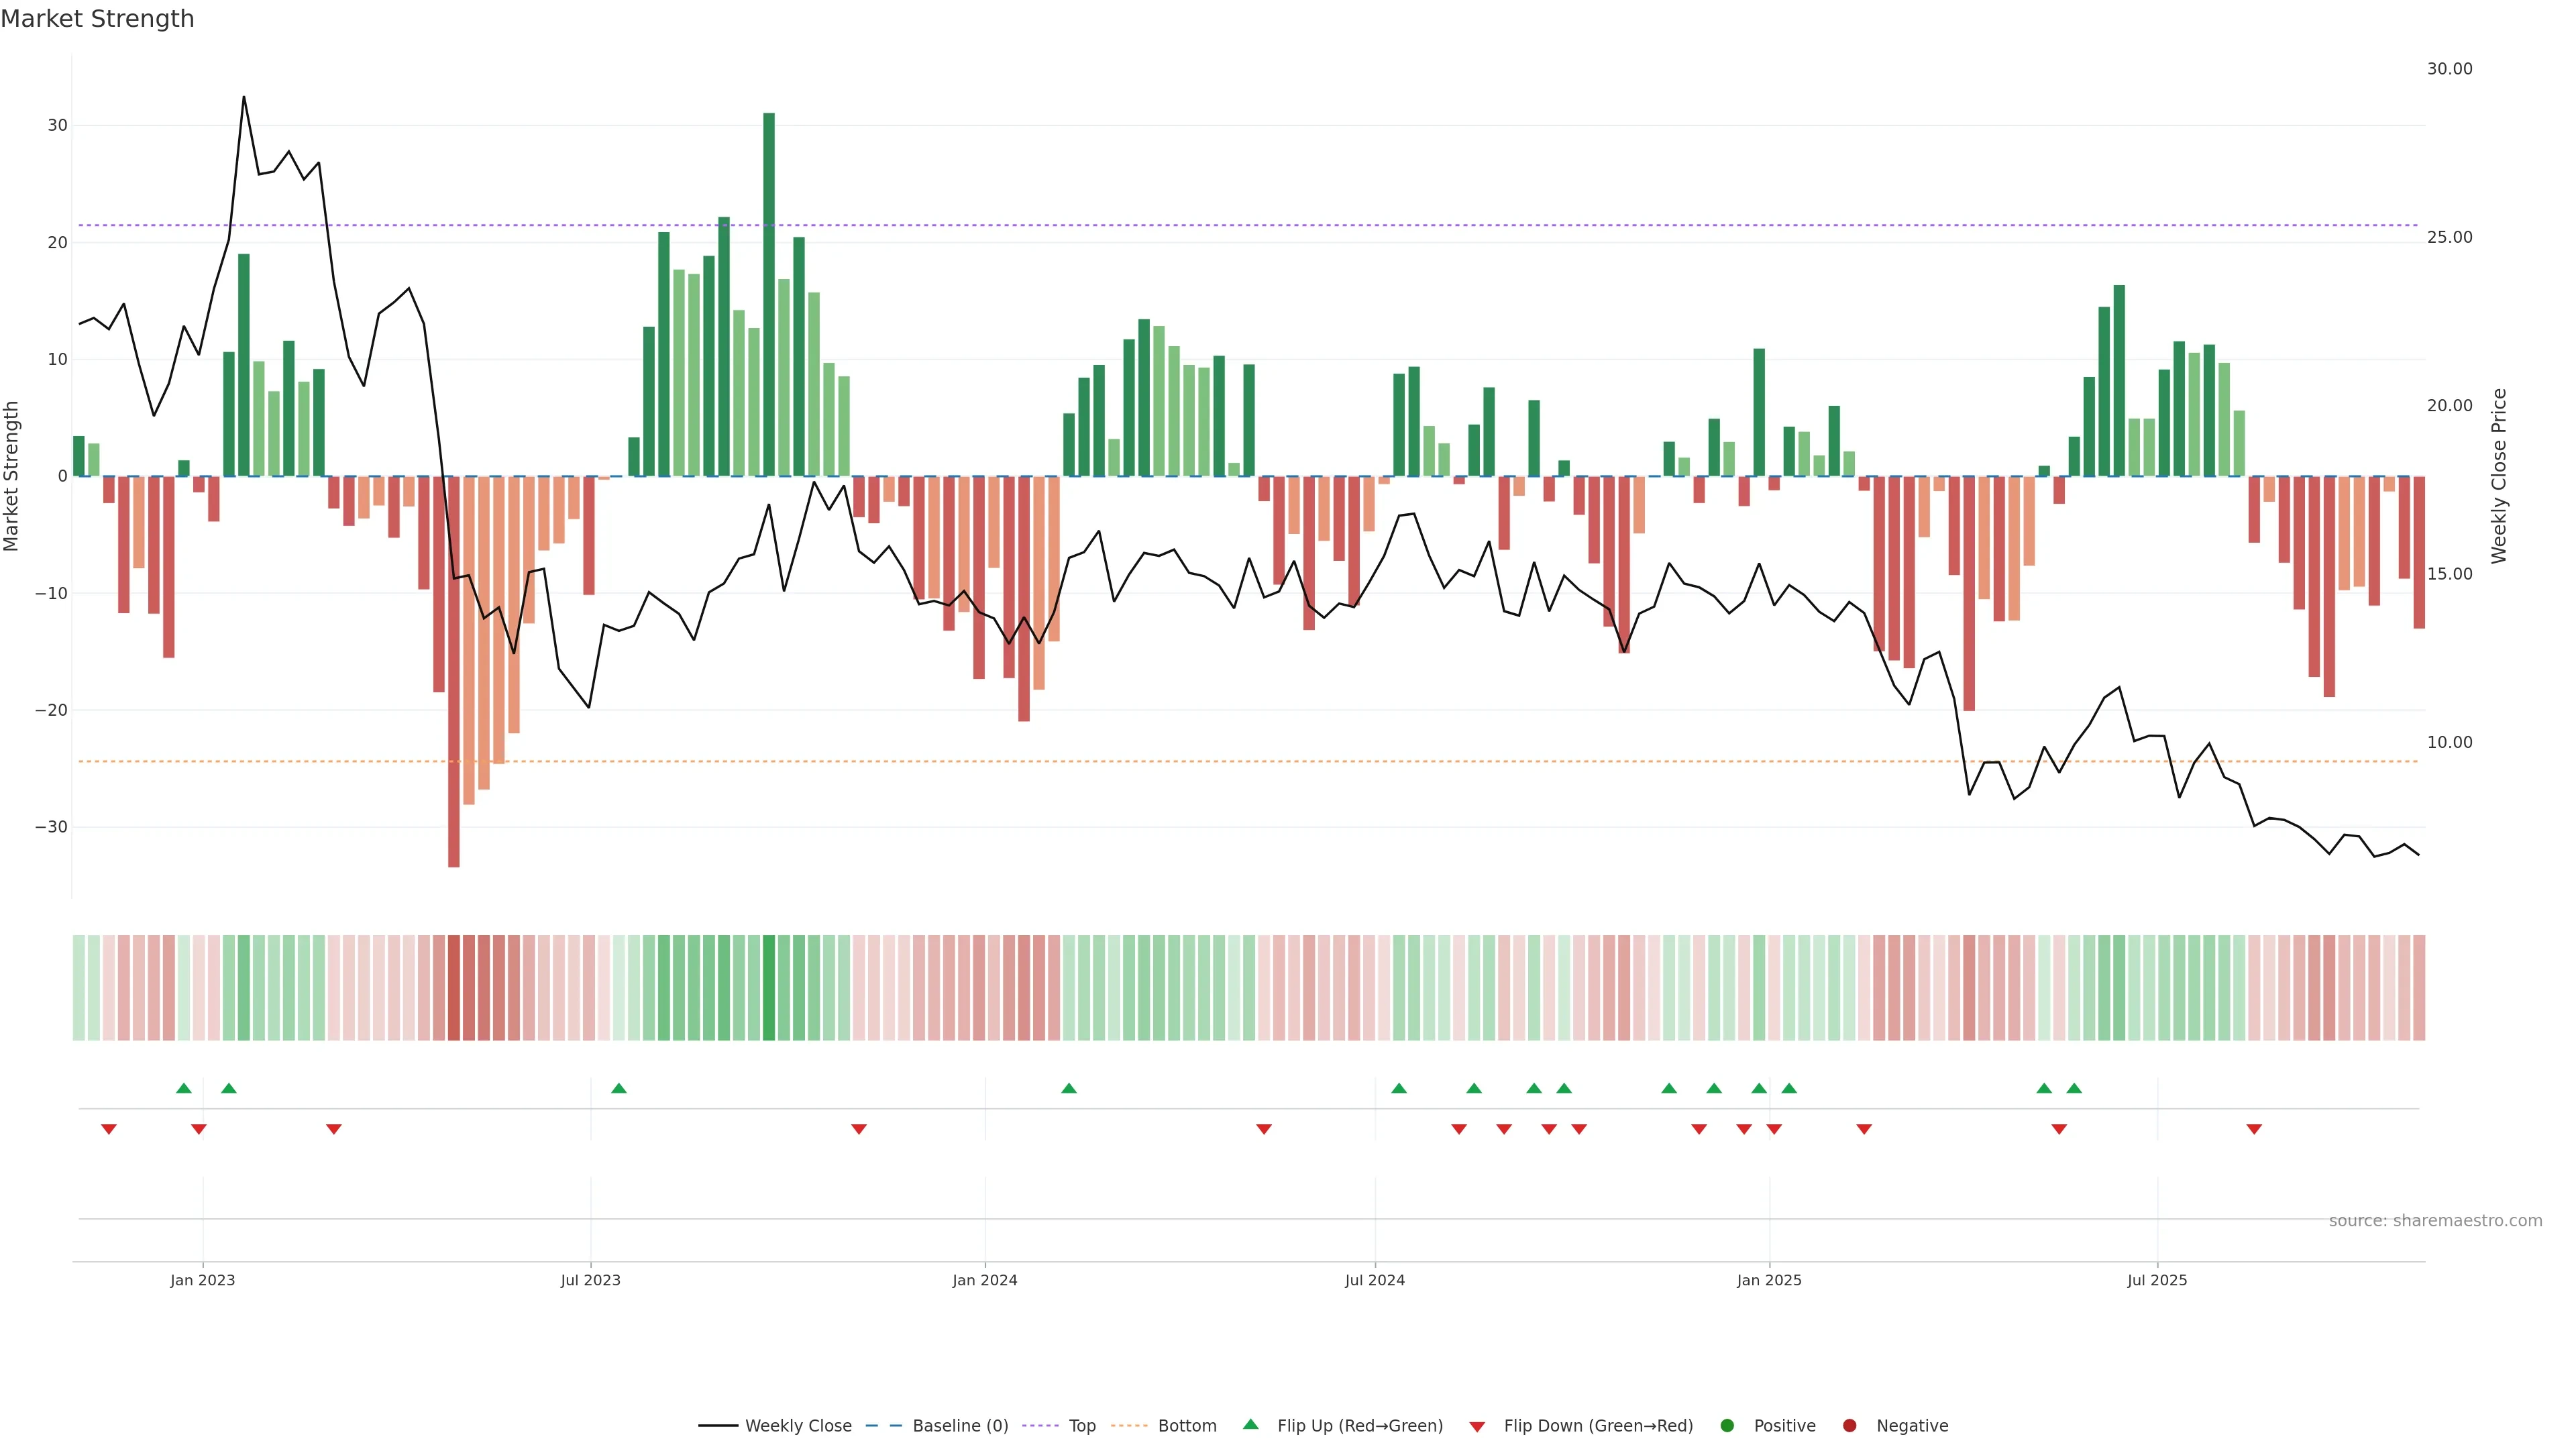Click the Jan 2025 x-axis label

pyautogui.click(x=1769, y=1280)
